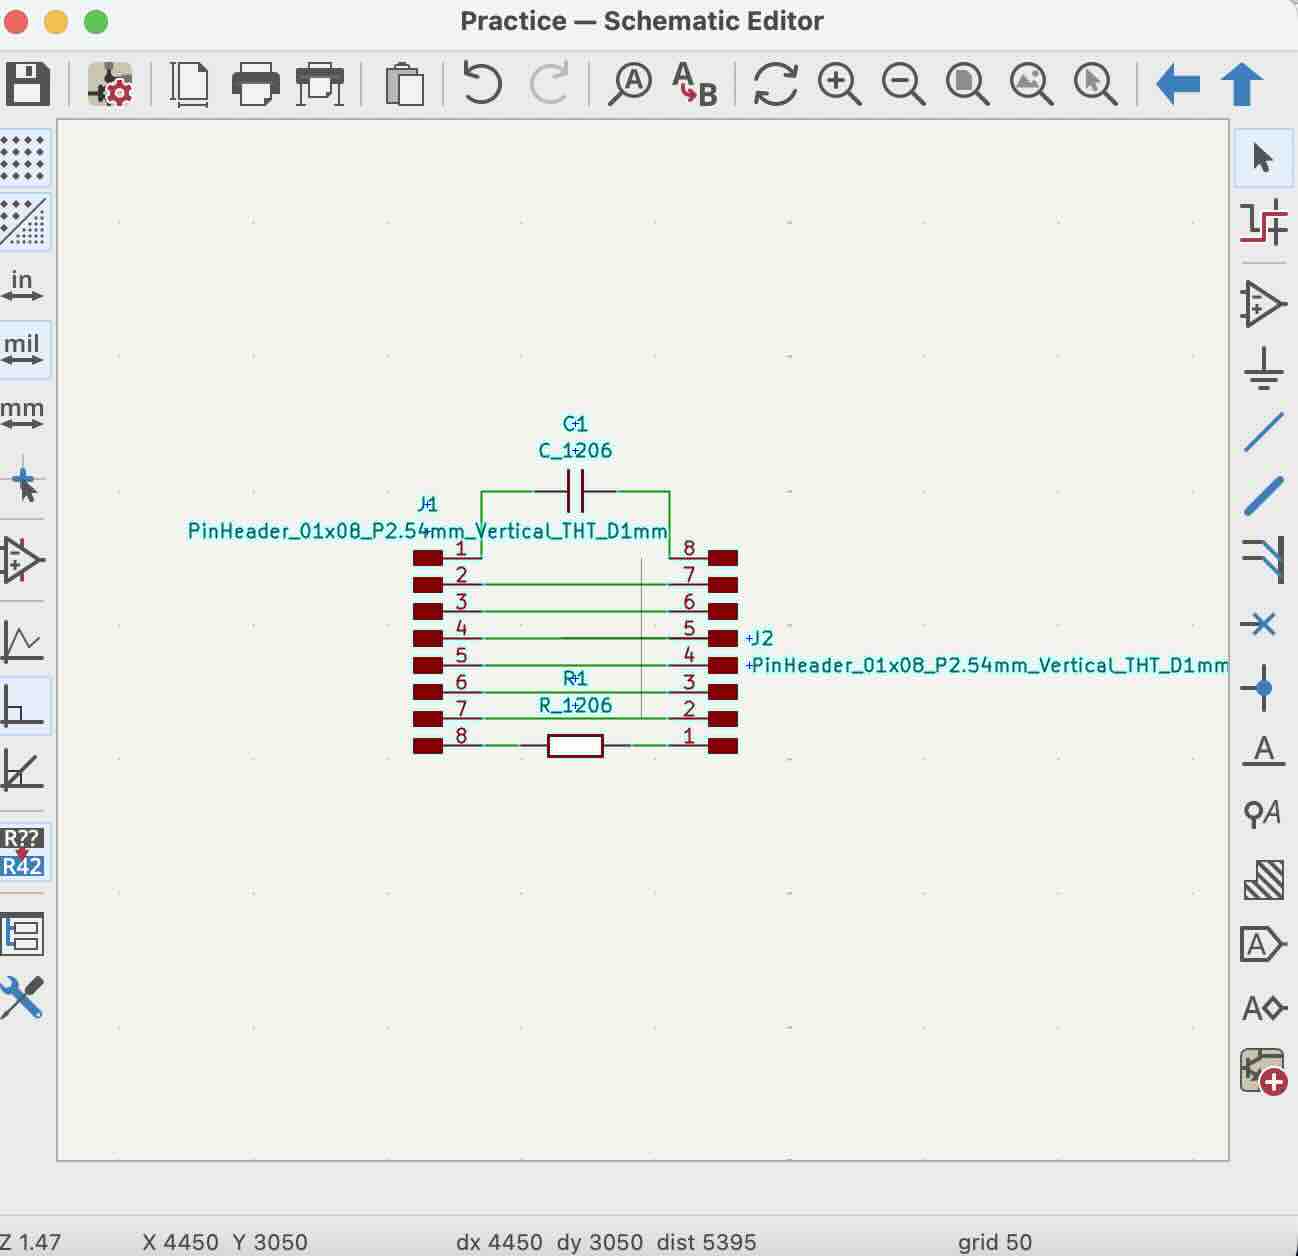The height and width of the screenshot is (1256, 1298).
Task: Click the Z 1.47 zoom status
Action: (x=30, y=1242)
